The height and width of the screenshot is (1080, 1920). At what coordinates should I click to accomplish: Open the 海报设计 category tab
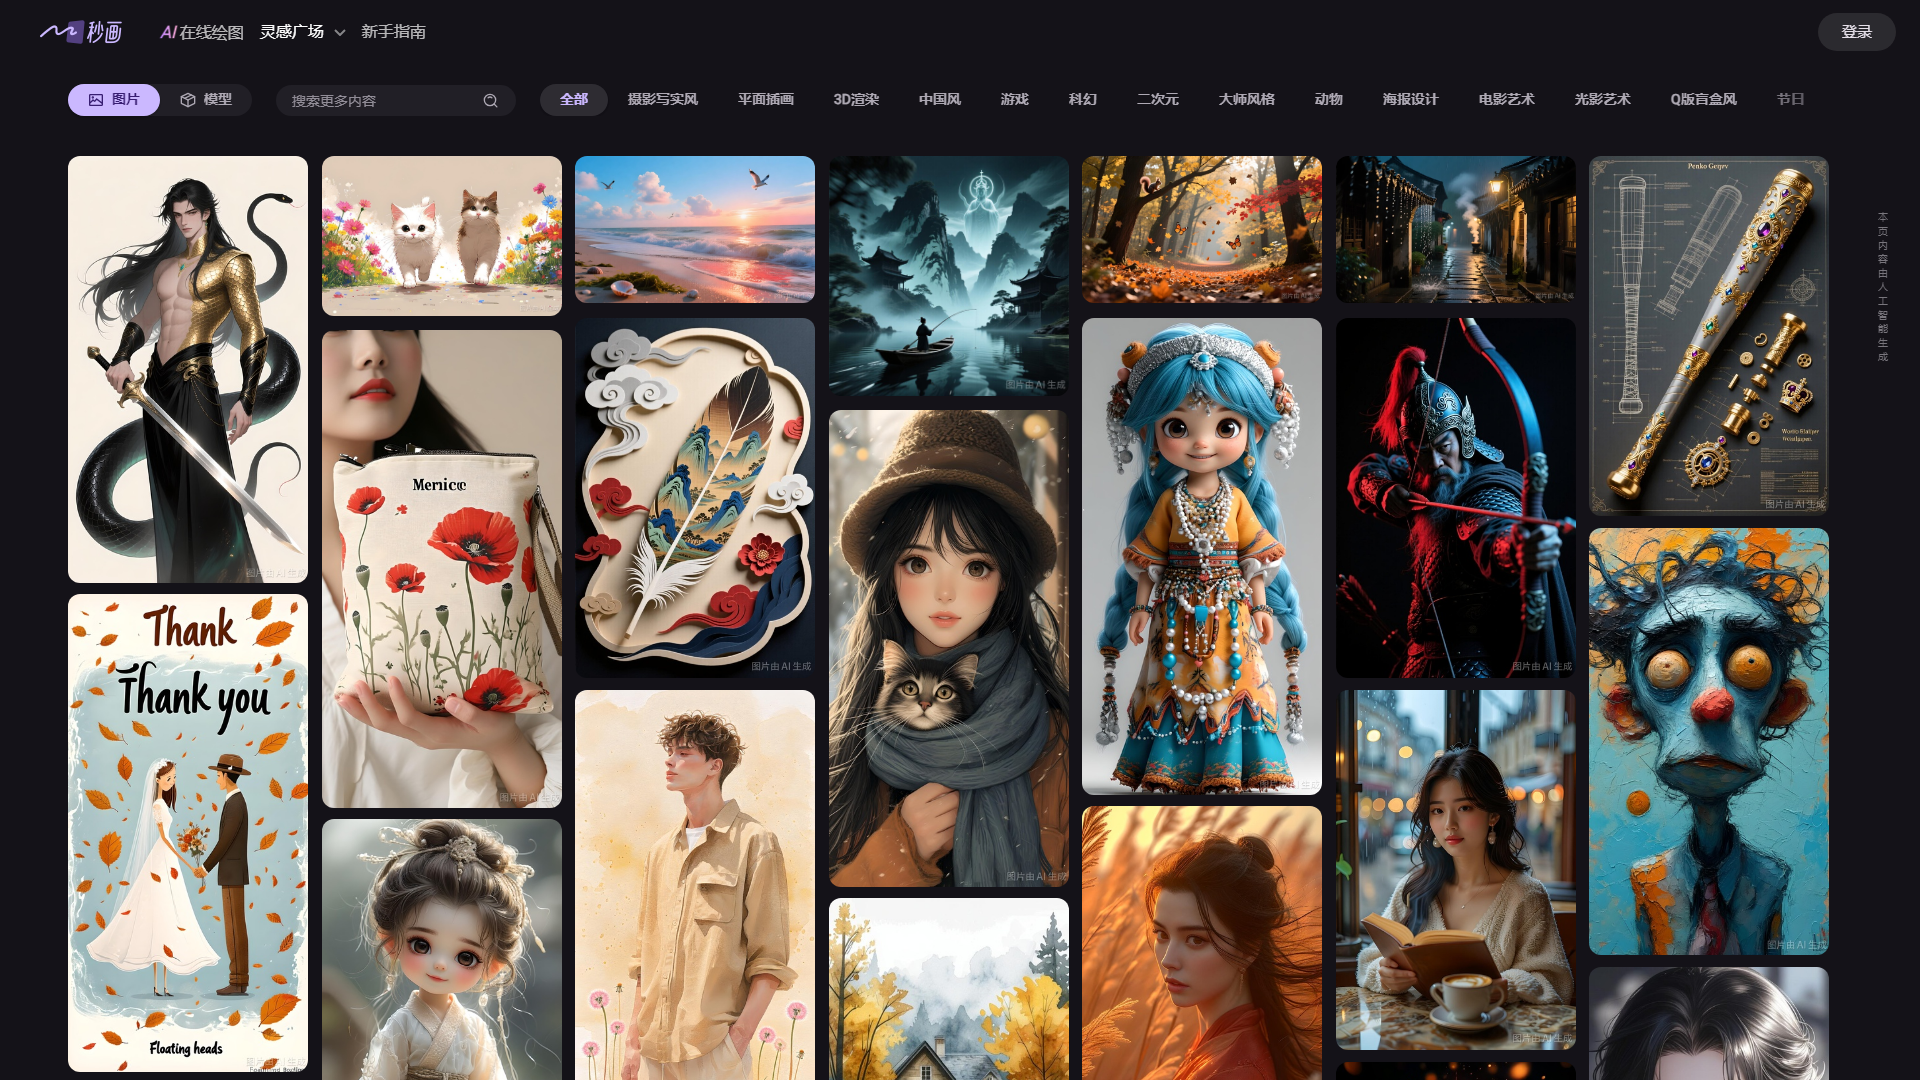[x=1410, y=100]
